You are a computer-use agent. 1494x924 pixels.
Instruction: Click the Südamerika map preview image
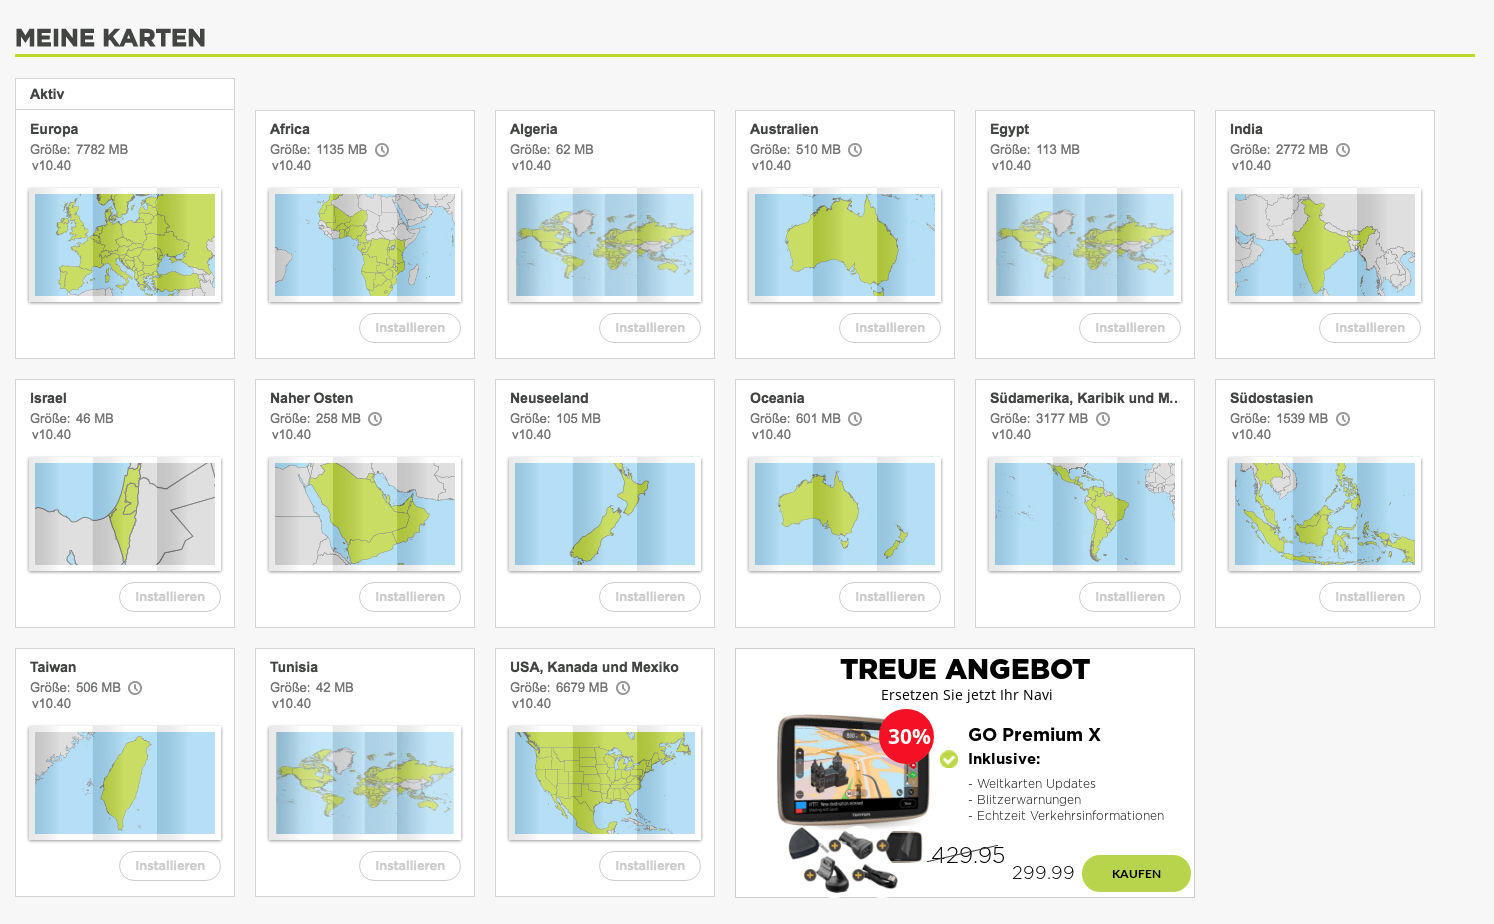(x=1085, y=514)
